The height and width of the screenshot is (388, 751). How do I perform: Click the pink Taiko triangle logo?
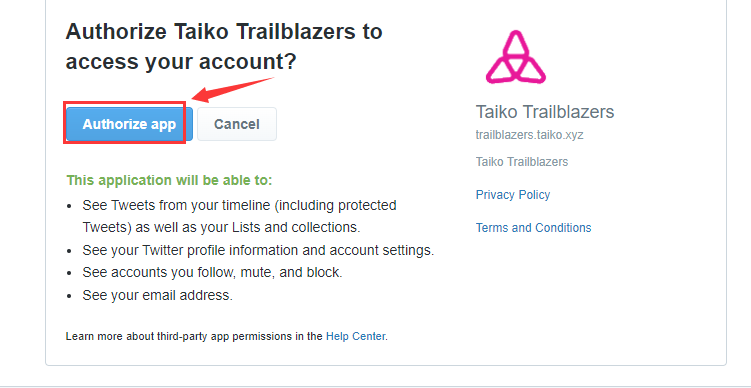tap(516, 57)
